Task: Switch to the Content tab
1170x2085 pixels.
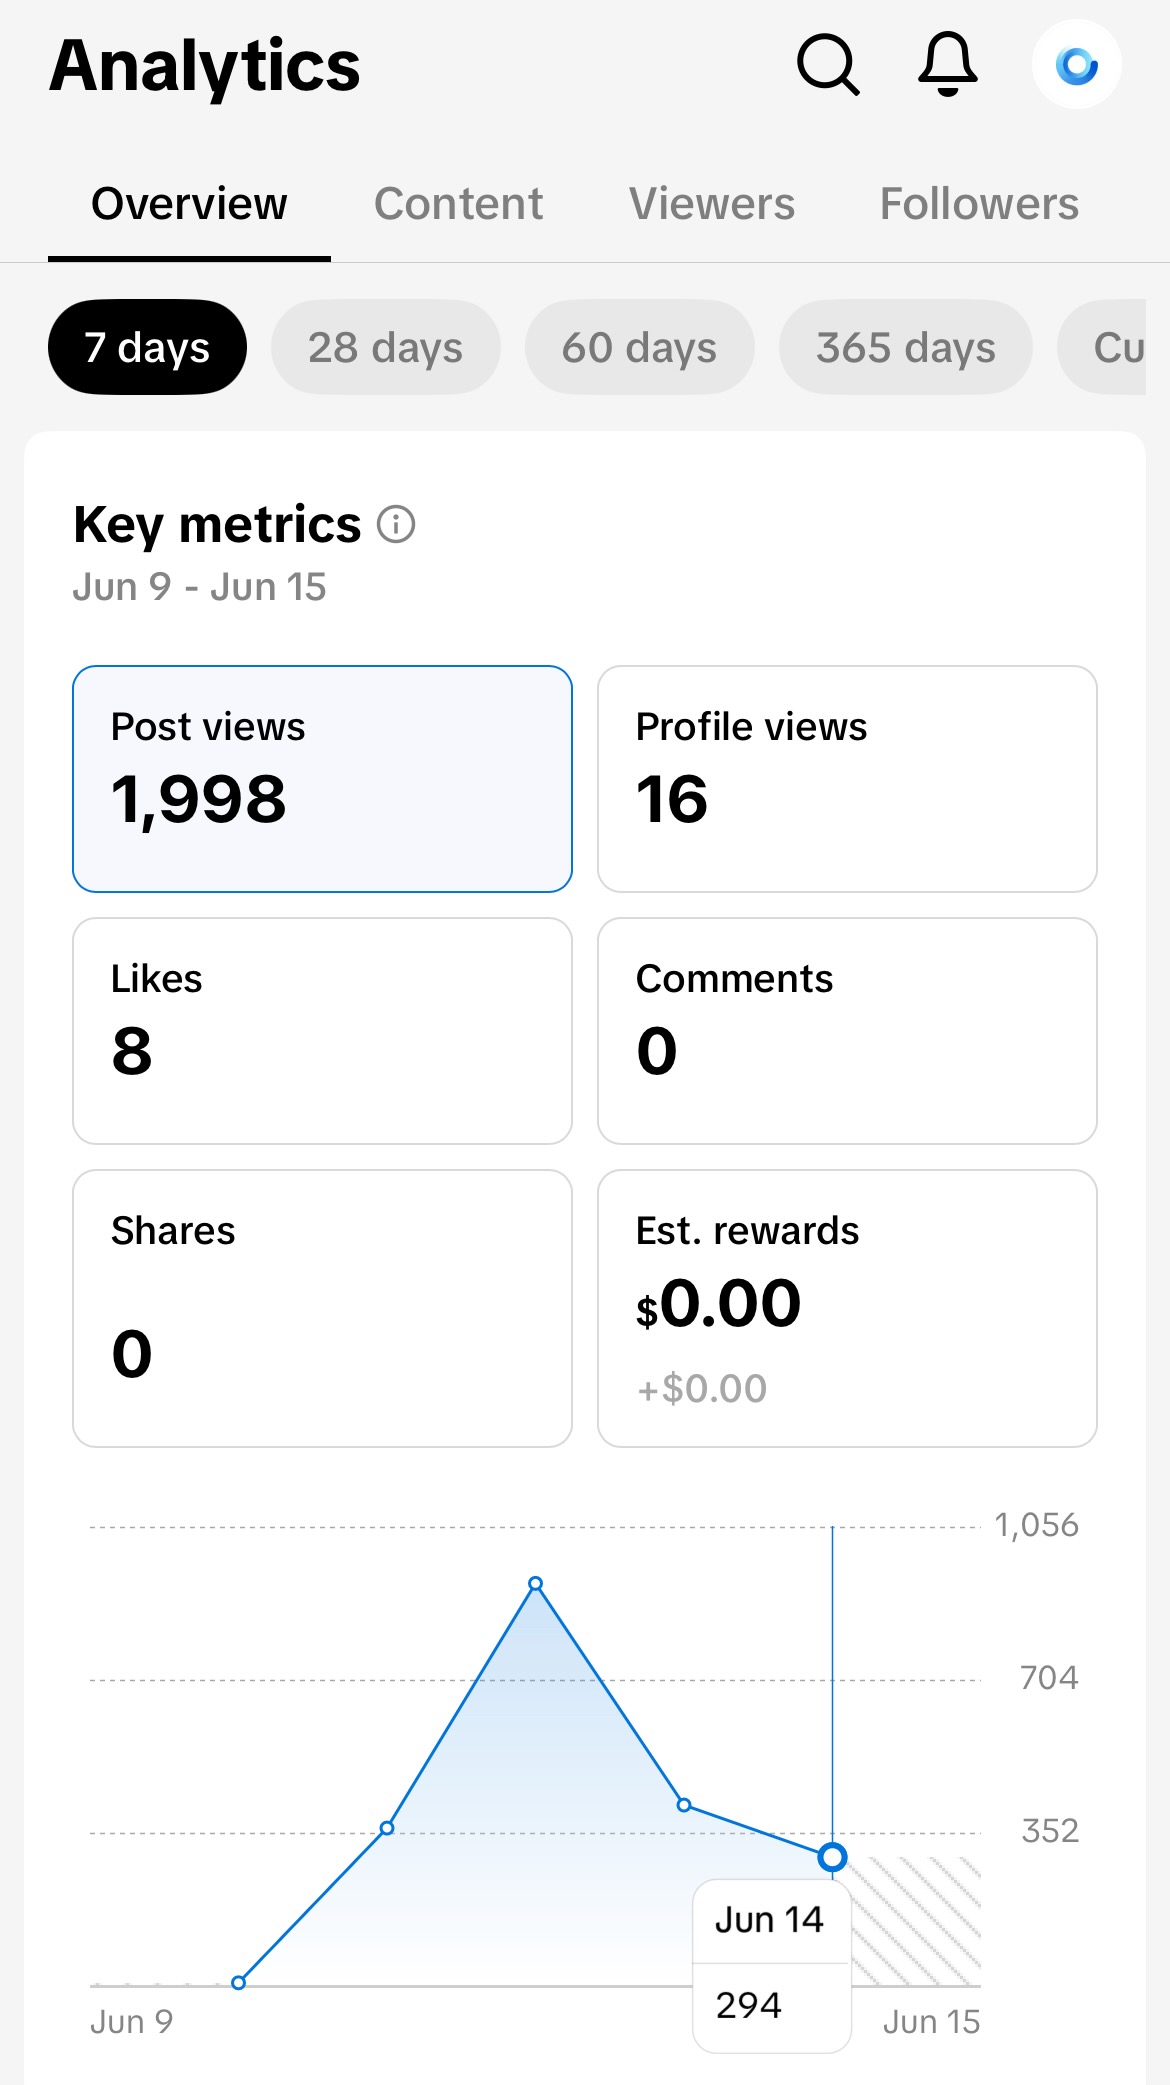Action: pos(458,204)
